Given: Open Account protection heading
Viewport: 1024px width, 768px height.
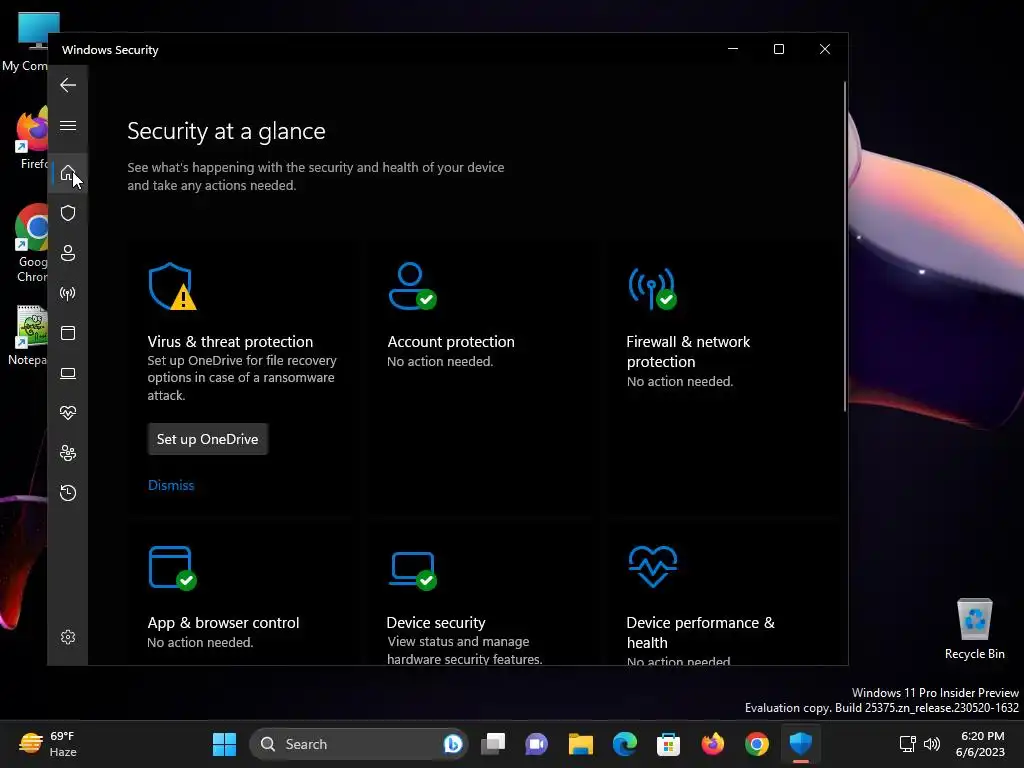Looking at the screenshot, I should click(x=451, y=342).
